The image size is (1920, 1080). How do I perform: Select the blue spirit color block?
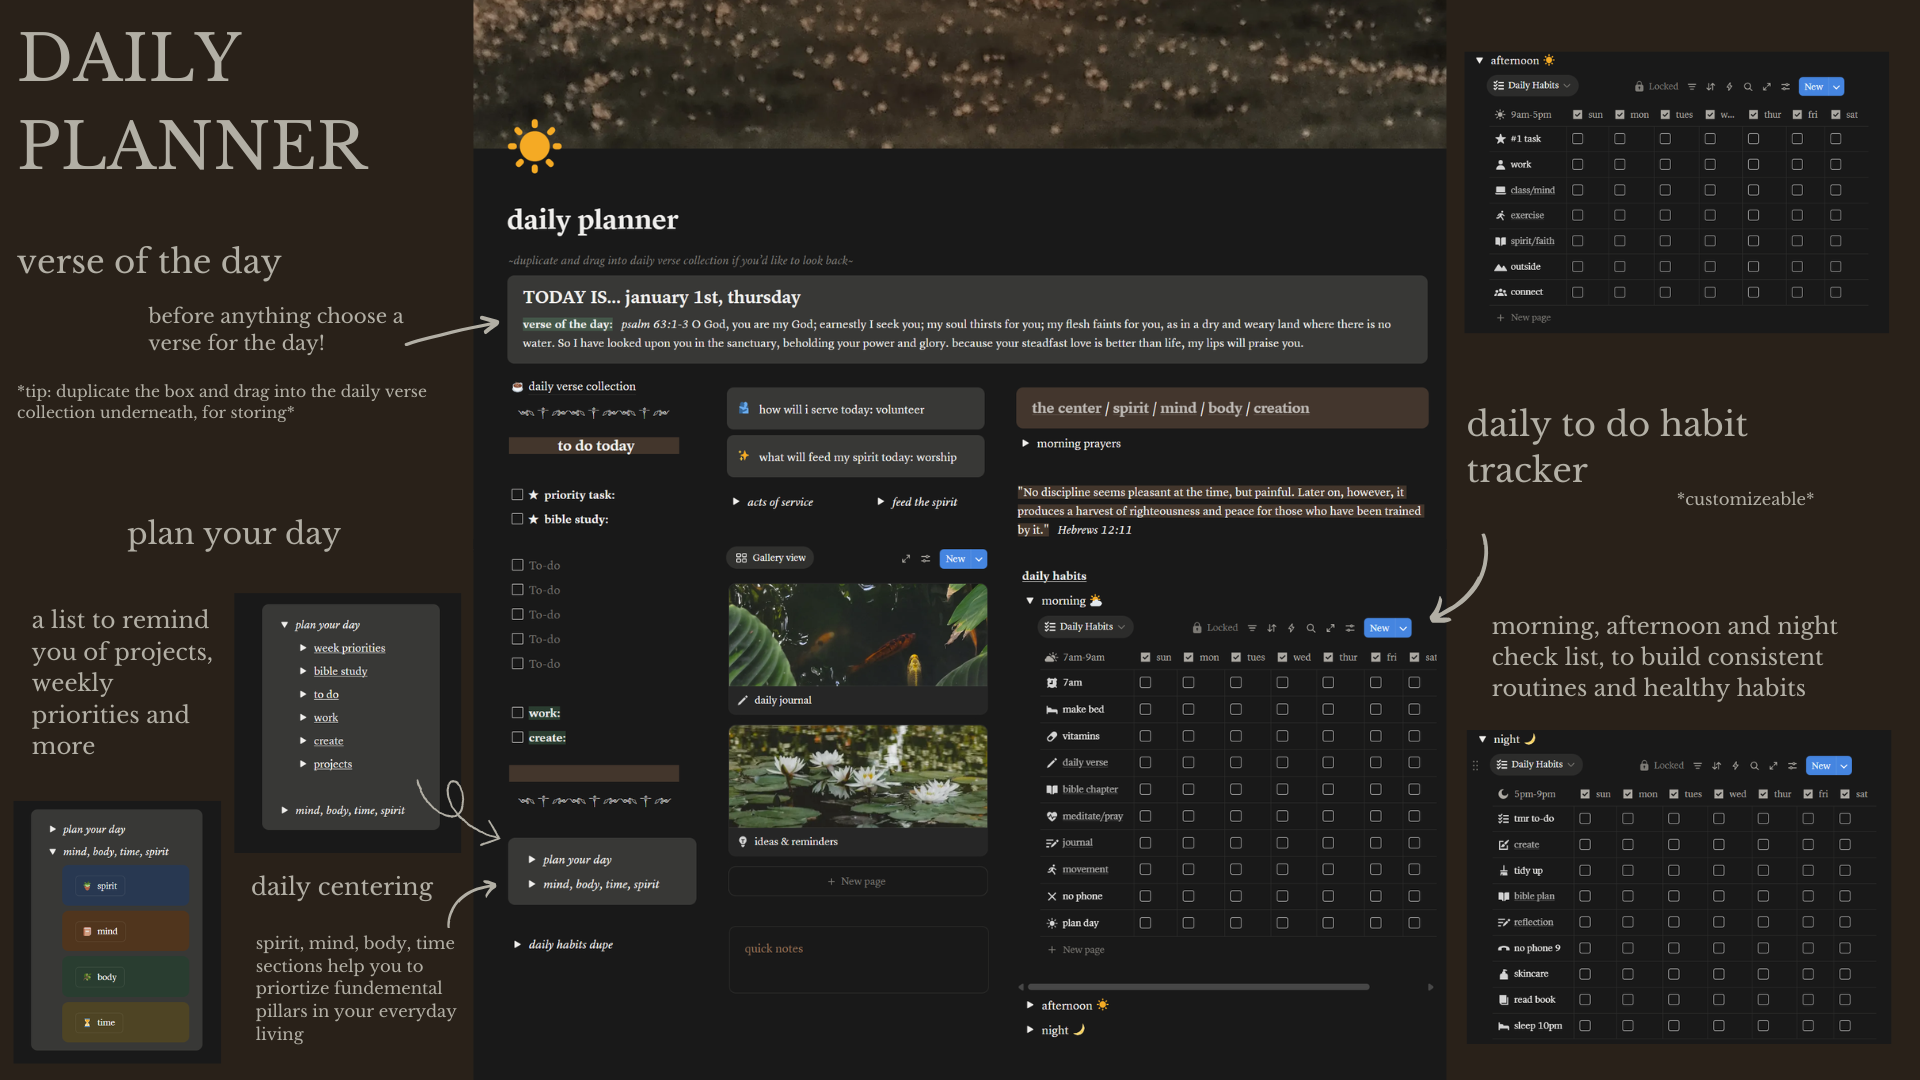(x=125, y=885)
